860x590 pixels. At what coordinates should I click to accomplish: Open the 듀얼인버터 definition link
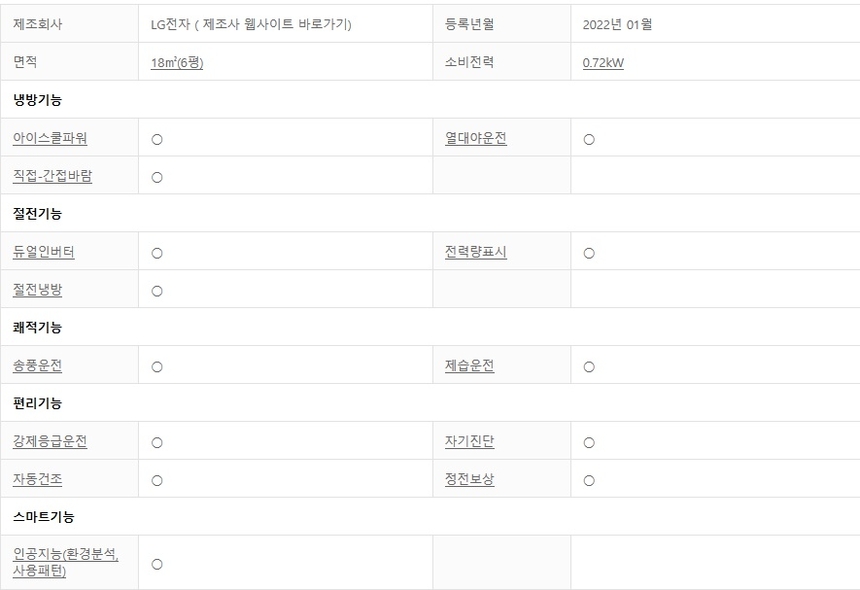[44, 252]
